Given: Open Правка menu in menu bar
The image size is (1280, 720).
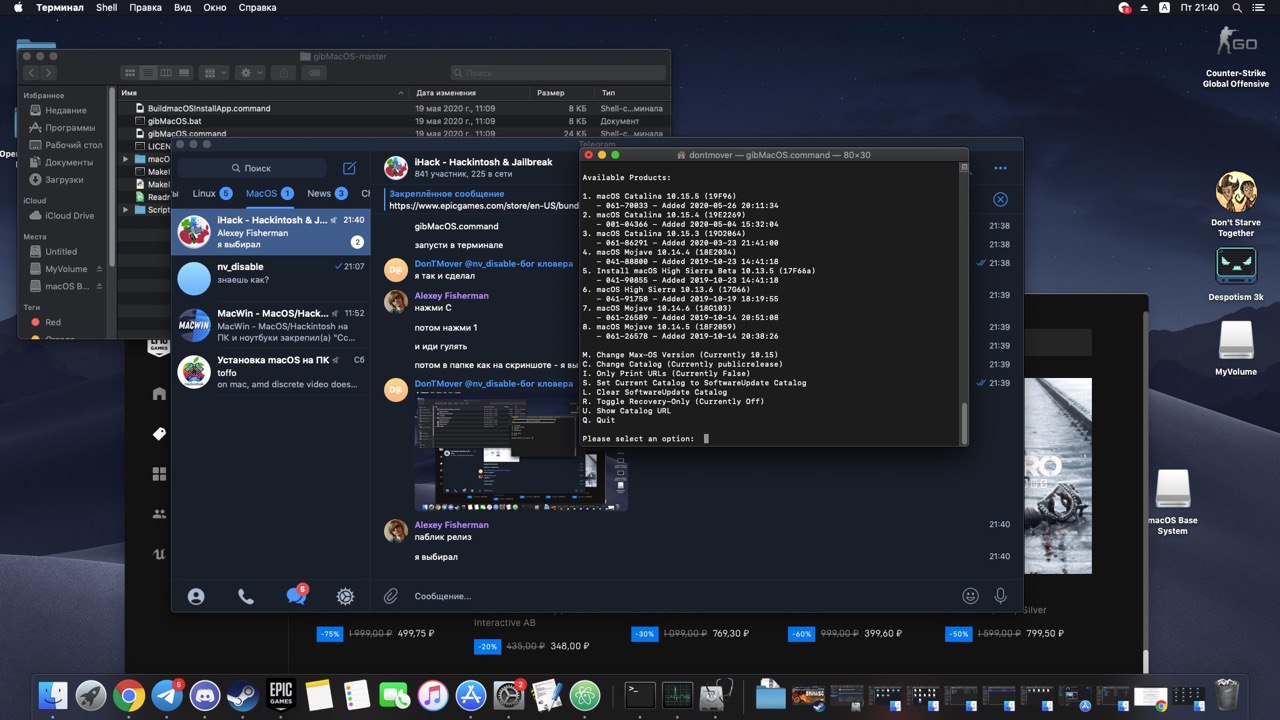Looking at the screenshot, I should coord(146,7).
